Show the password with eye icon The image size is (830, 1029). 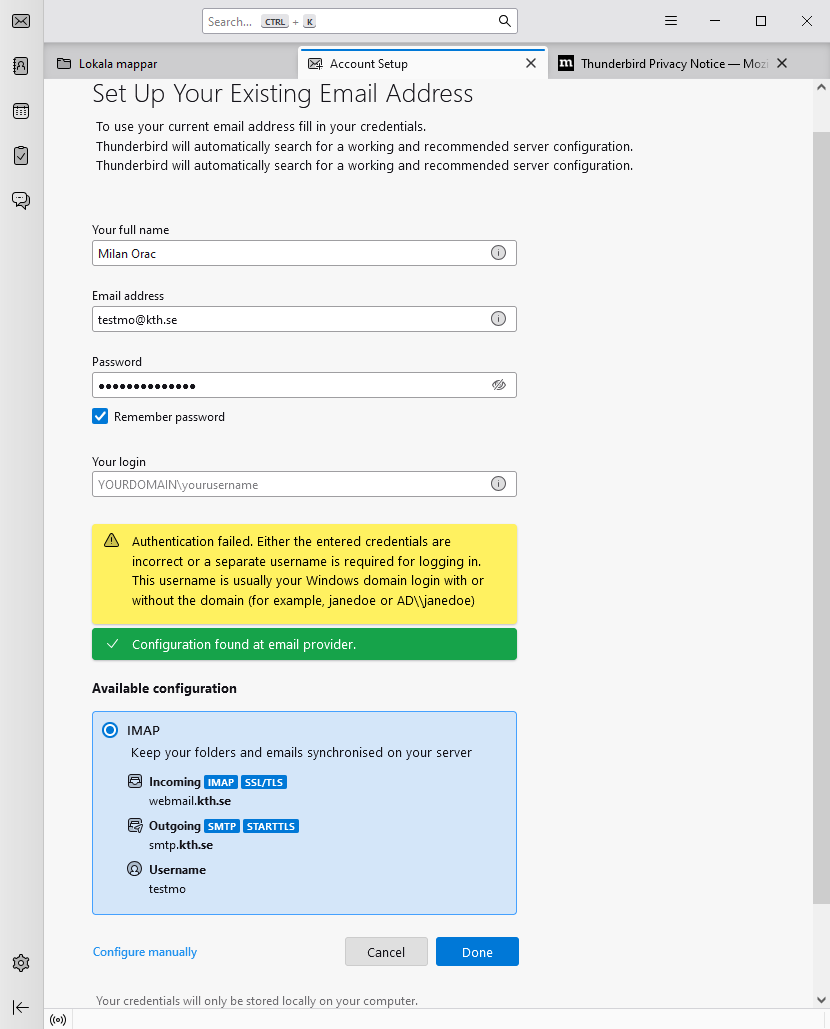(x=498, y=385)
